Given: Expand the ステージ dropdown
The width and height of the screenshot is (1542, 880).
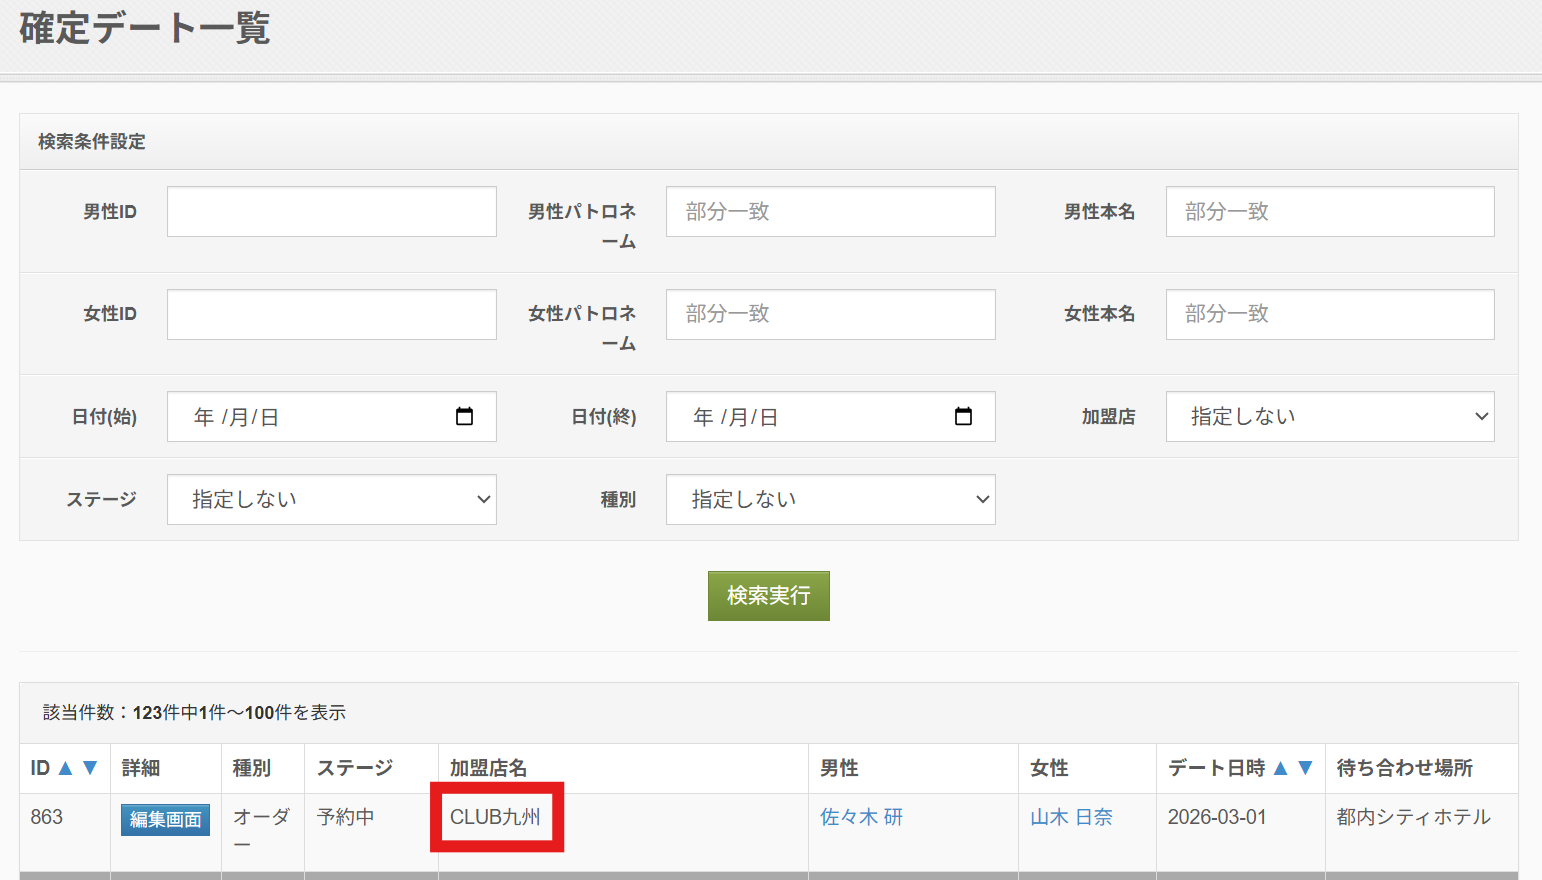Looking at the screenshot, I should tap(331, 500).
